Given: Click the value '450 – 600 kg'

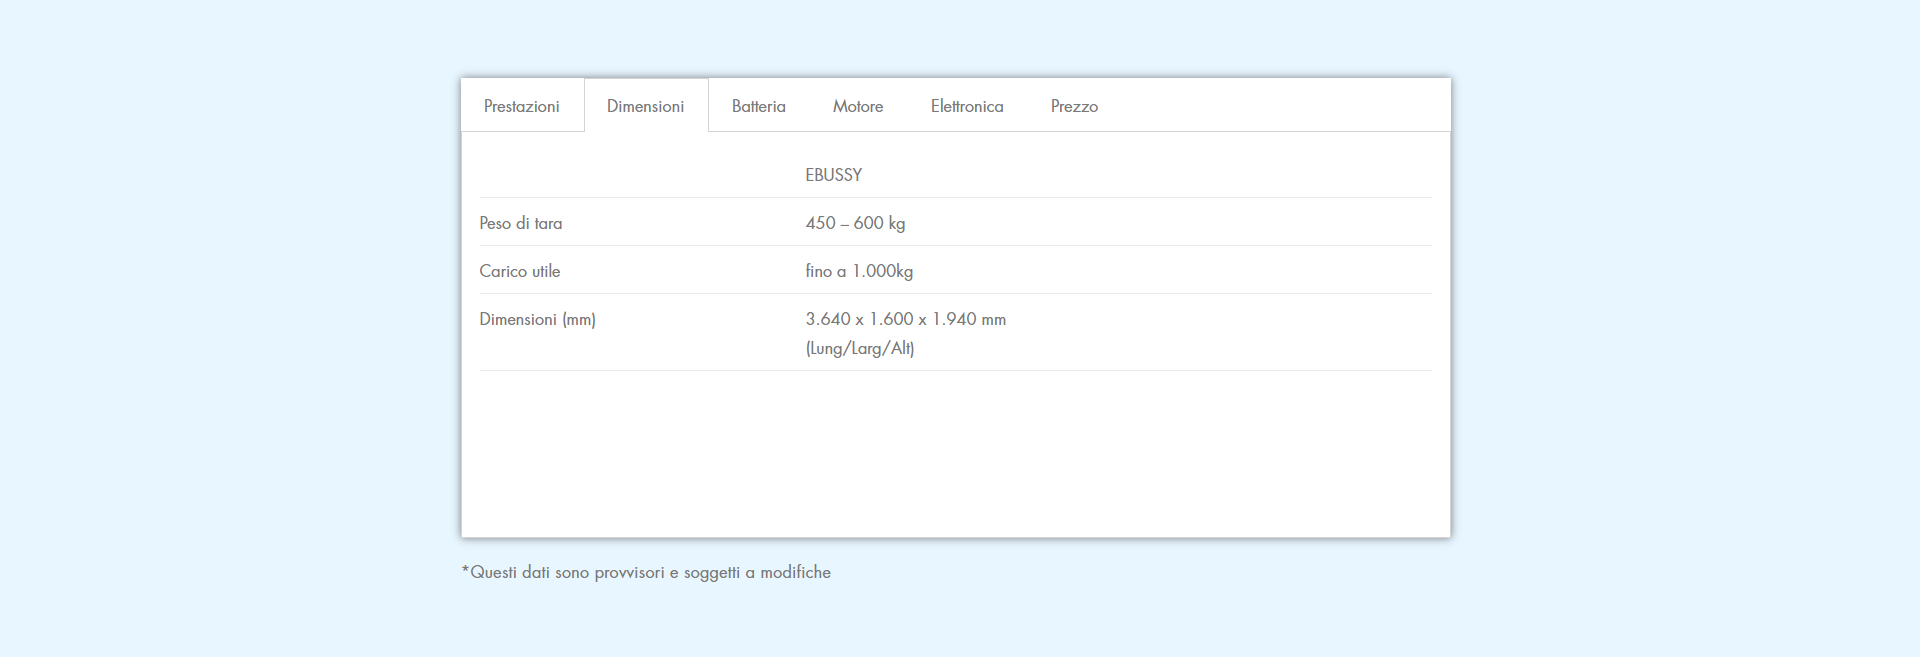Looking at the screenshot, I should [x=855, y=223].
